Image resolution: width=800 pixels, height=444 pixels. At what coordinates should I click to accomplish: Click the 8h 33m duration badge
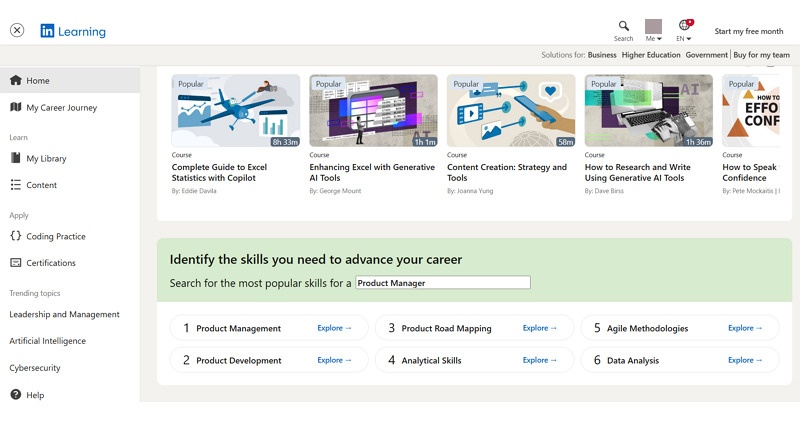tap(285, 142)
